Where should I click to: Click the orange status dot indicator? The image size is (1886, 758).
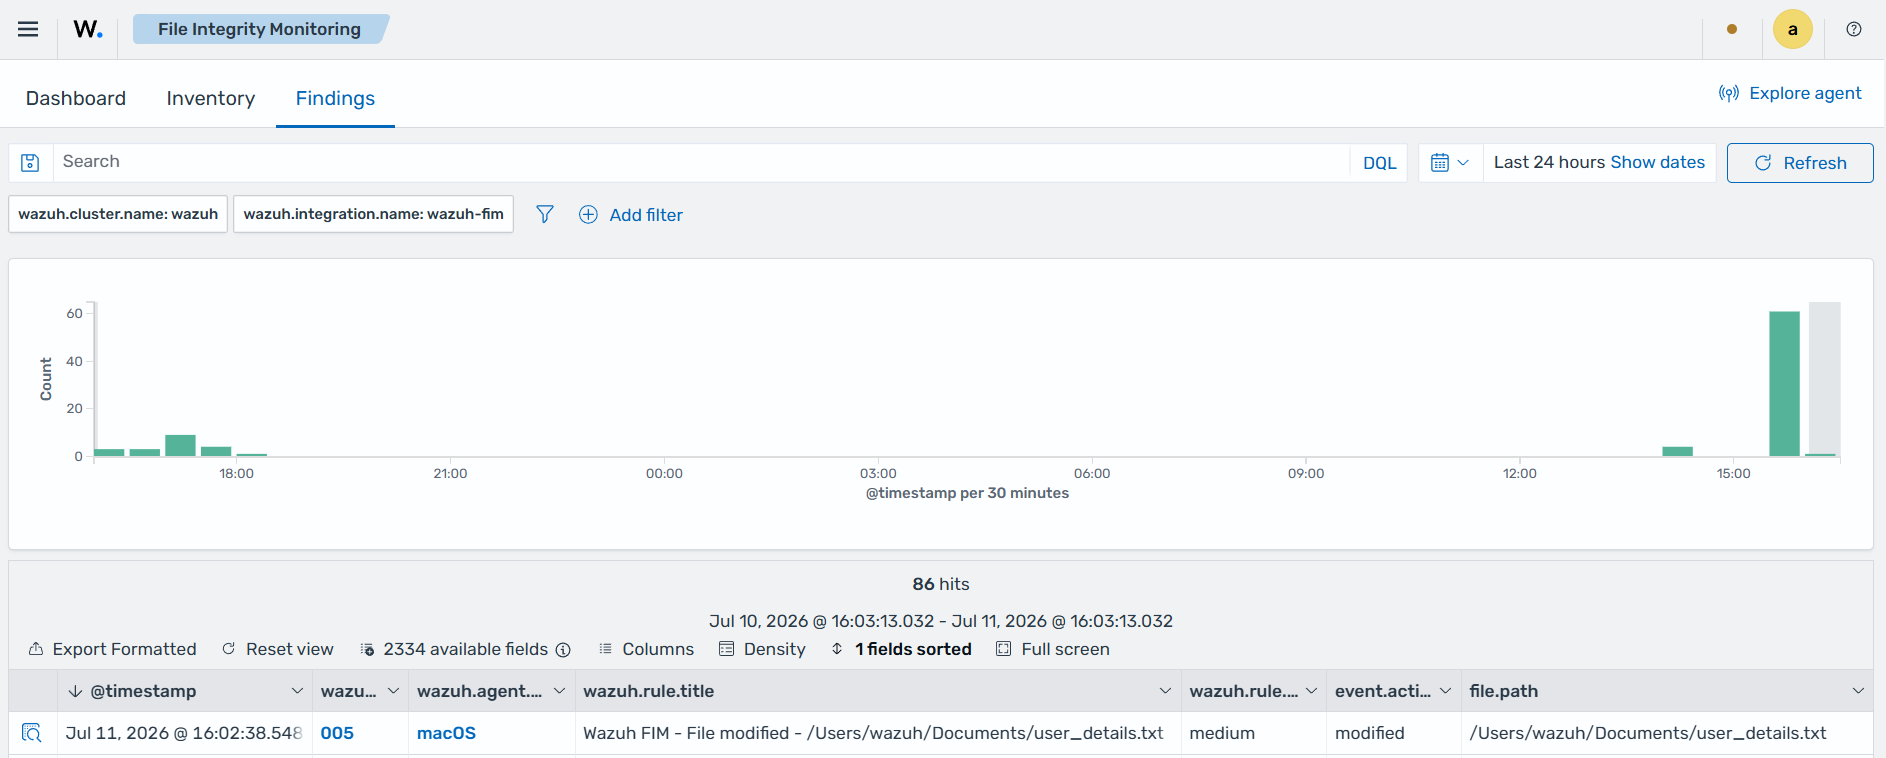(1732, 29)
